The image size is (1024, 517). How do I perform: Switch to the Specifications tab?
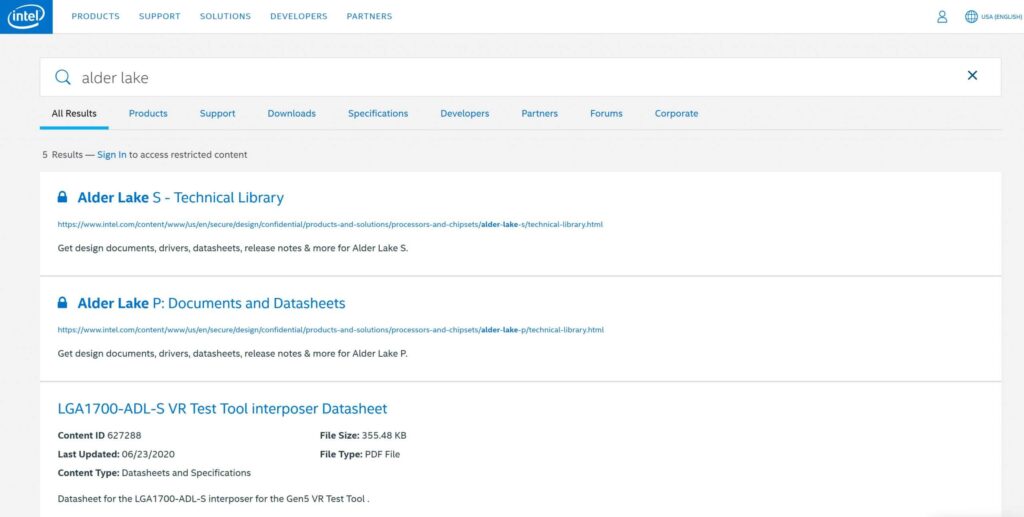[x=377, y=114]
